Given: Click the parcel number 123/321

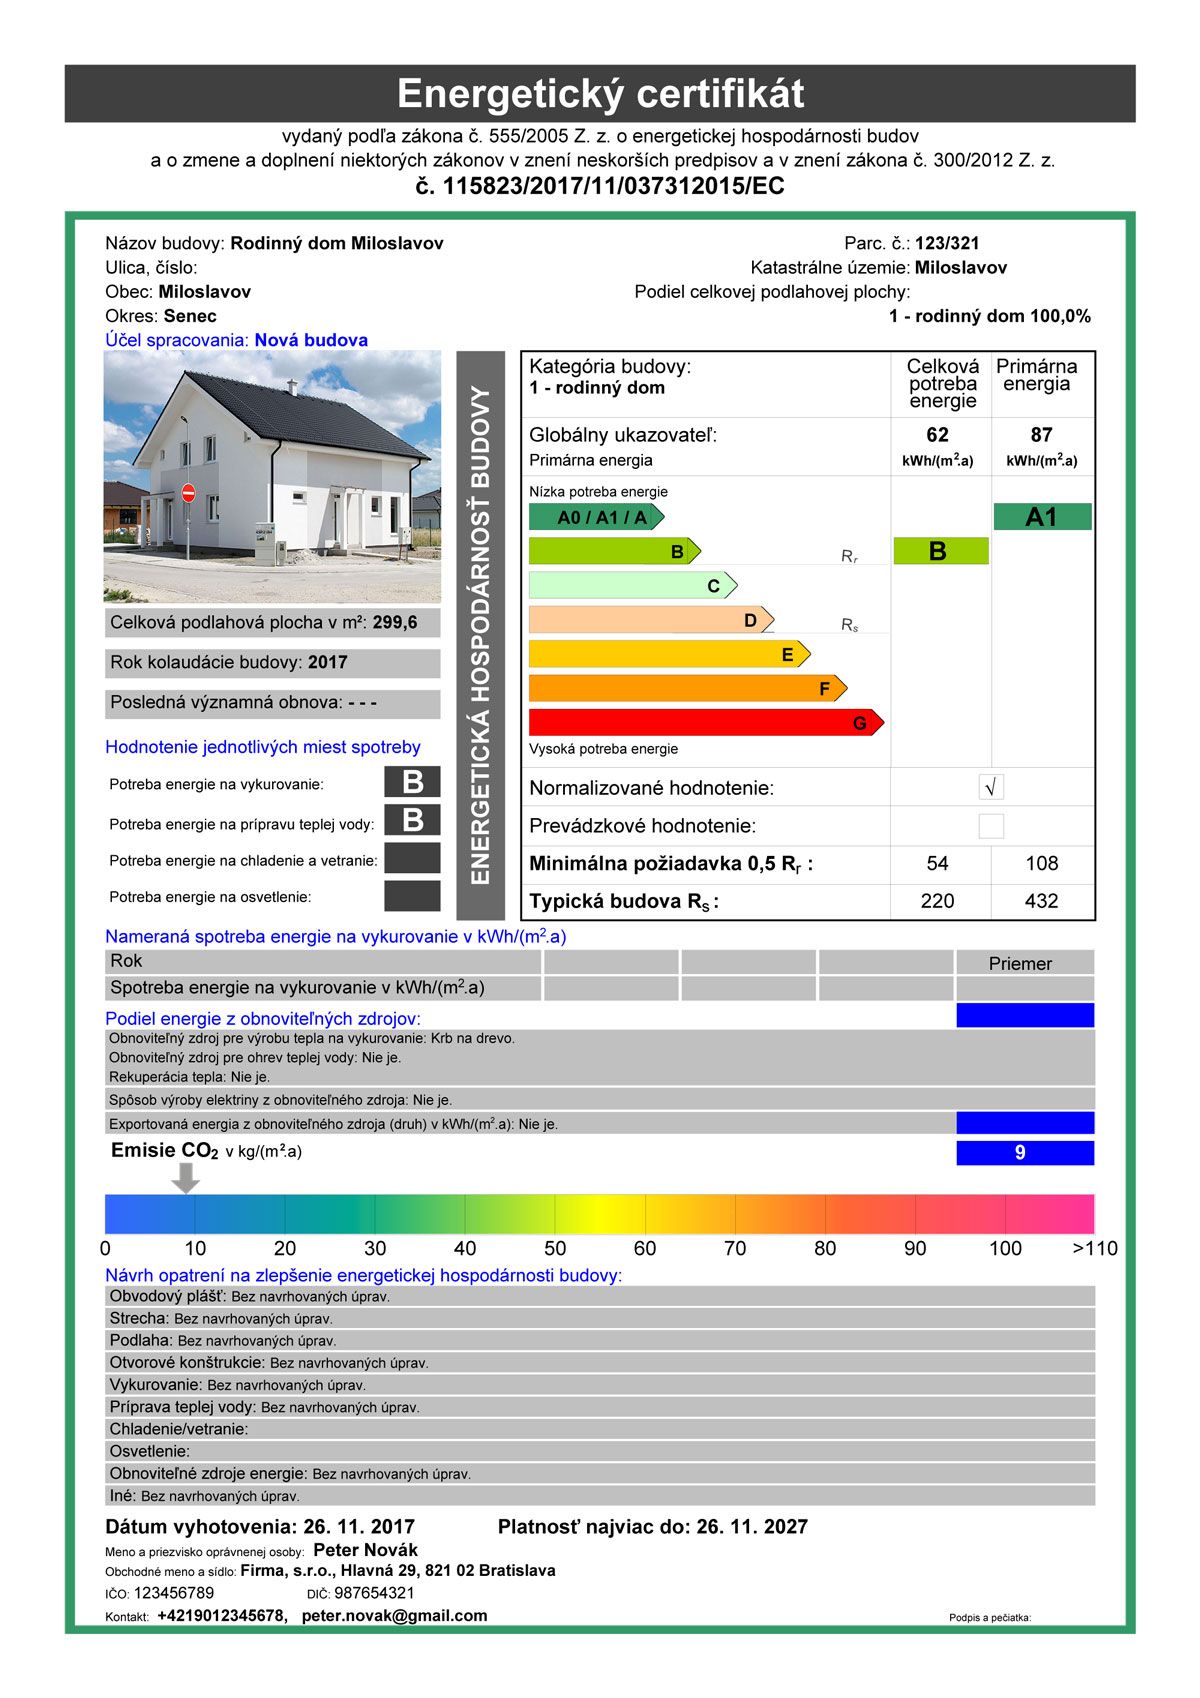Looking at the screenshot, I should (x=947, y=243).
